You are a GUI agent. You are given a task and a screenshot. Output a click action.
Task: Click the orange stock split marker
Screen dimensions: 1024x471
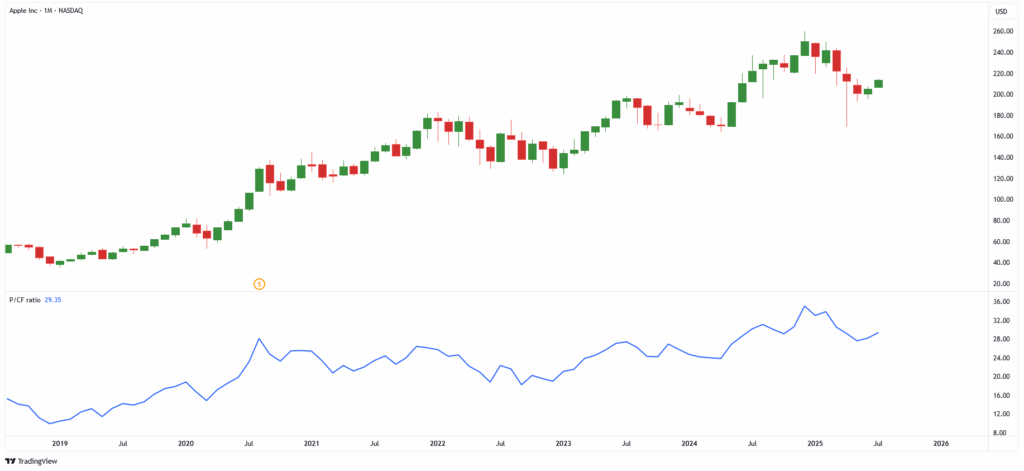[x=259, y=284]
